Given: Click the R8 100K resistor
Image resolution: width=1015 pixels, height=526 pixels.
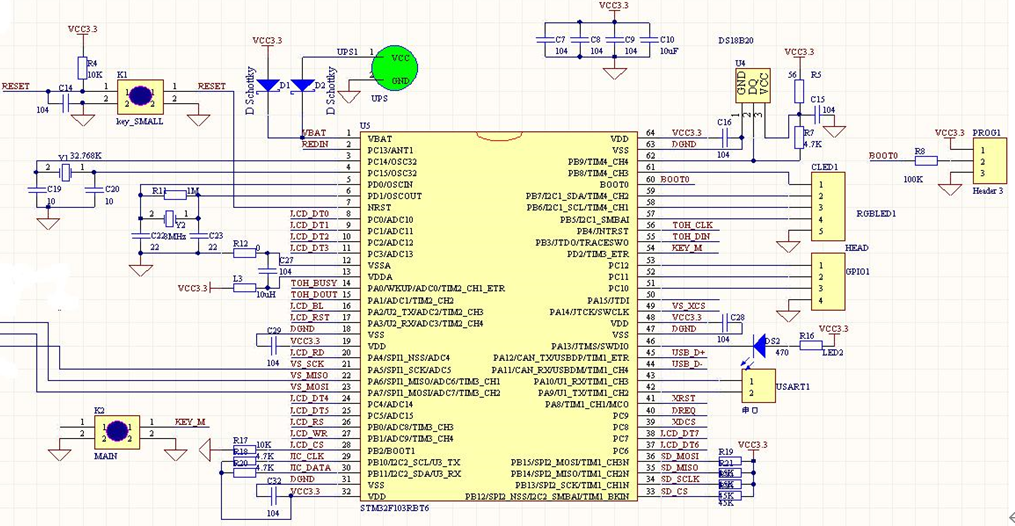Looking at the screenshot, I should coord(926,160).
